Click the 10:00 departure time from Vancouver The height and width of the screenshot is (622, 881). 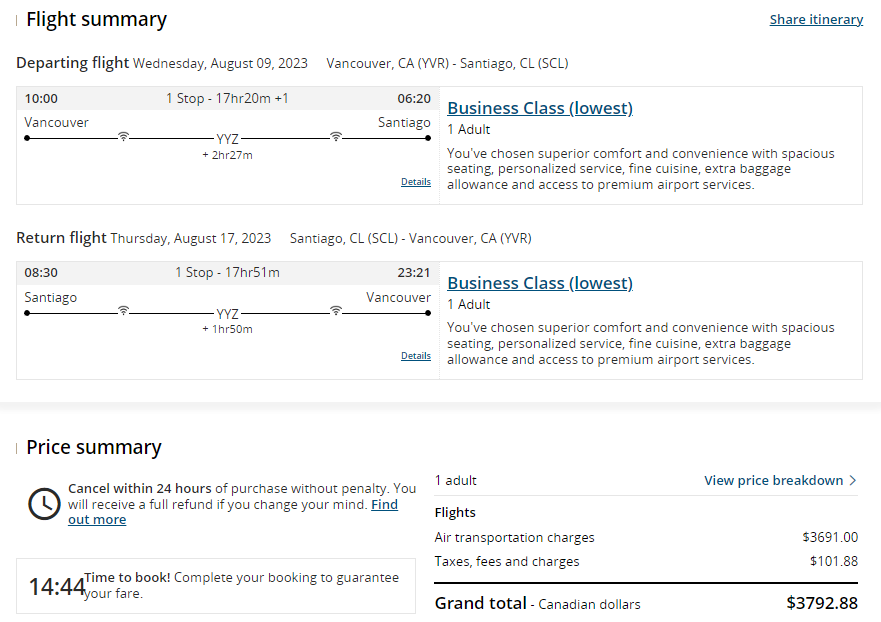point(41,99)
